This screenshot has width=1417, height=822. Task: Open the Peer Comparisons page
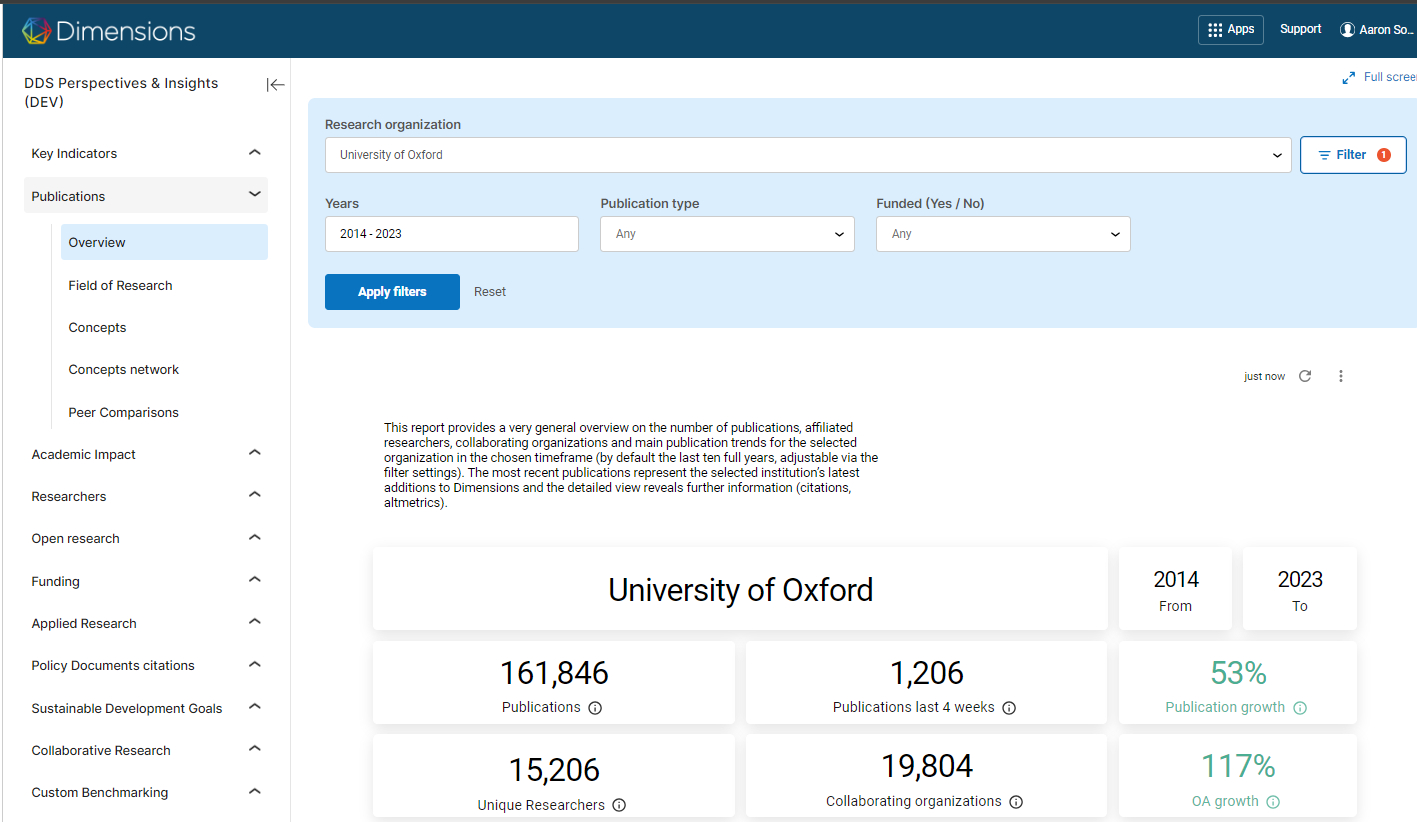pos(164,412)
